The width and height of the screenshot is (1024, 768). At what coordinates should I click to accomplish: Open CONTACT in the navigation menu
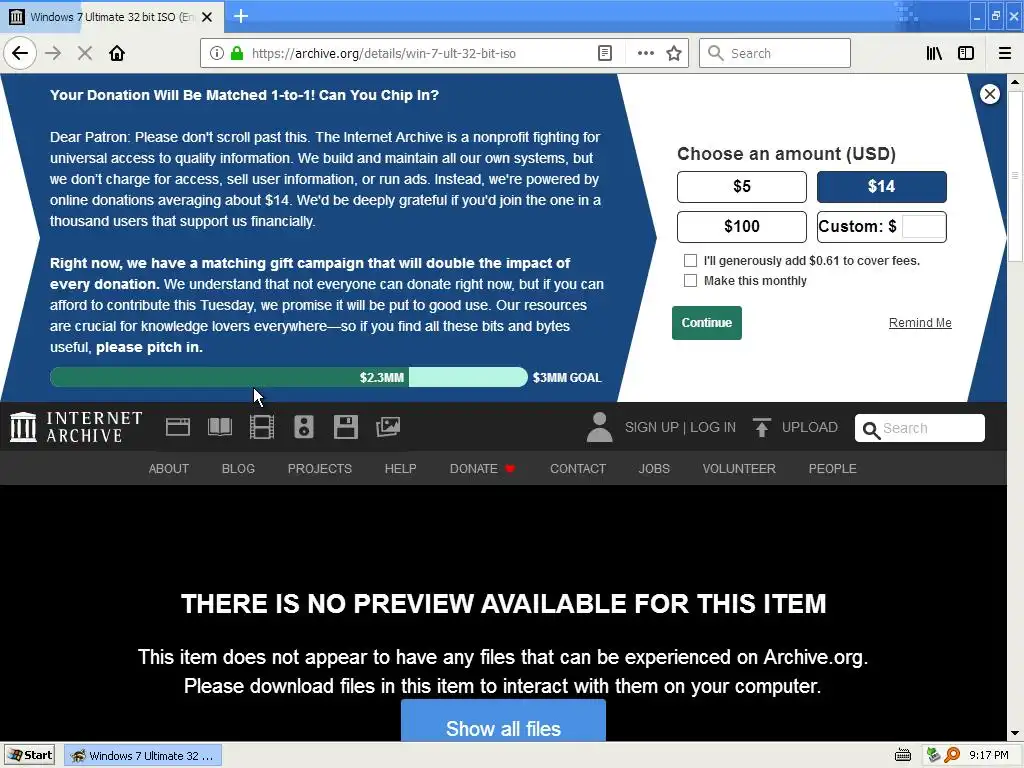[578, 469]
